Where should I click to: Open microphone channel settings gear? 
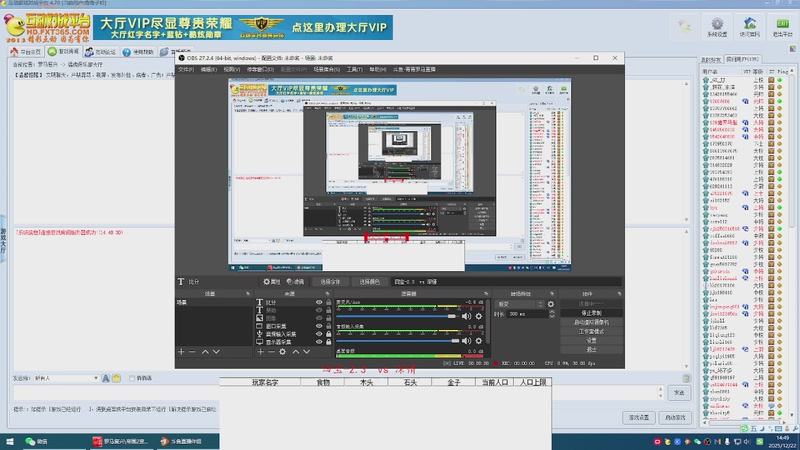[x=479, y=316]
